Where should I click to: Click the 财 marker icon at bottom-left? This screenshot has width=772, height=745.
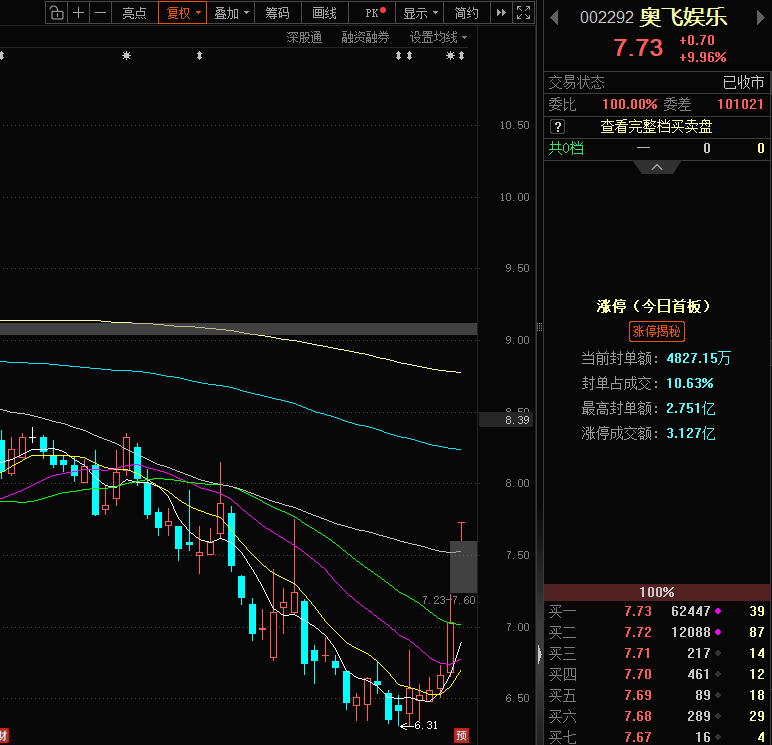click(x=3, y=736)
